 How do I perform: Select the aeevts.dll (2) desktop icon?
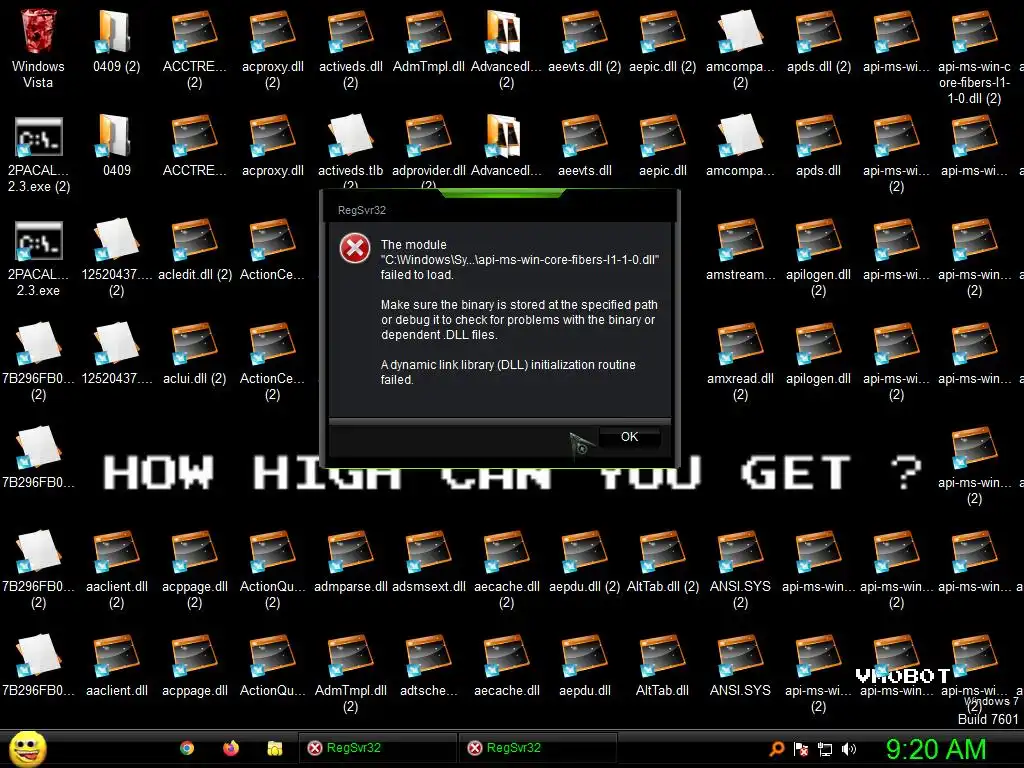click(x=584, y=41)
